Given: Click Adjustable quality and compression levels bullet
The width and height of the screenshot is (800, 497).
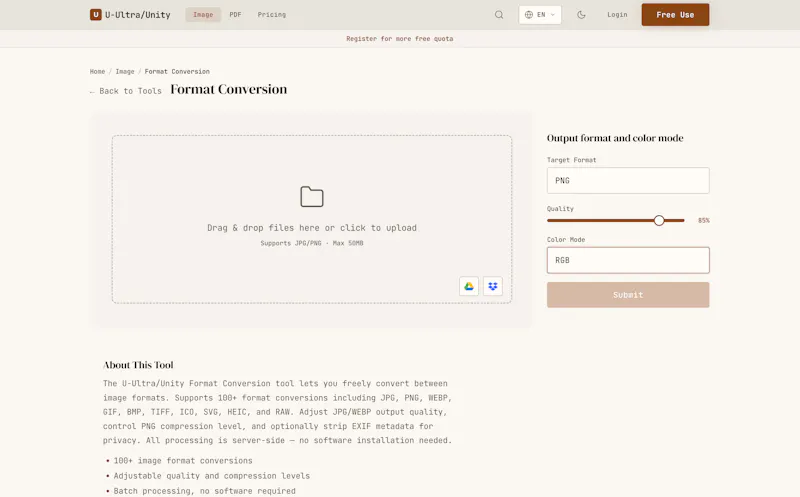Looking at the screenshot, I should click(212, 476).
